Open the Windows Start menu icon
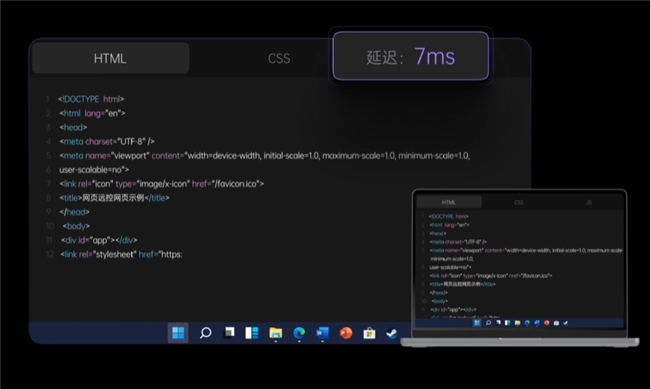The image size is (650, 389). [178, 333]
